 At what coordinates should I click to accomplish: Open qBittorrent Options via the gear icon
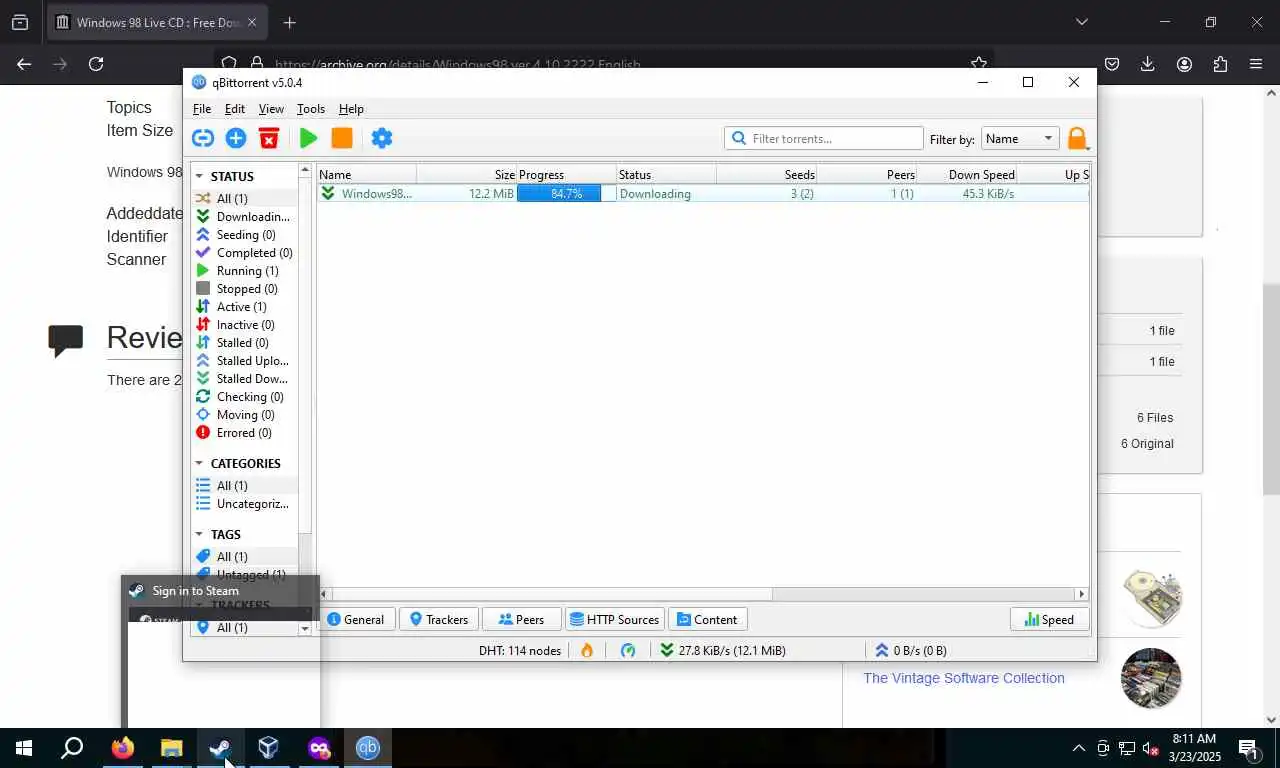[x=382, y=138]
